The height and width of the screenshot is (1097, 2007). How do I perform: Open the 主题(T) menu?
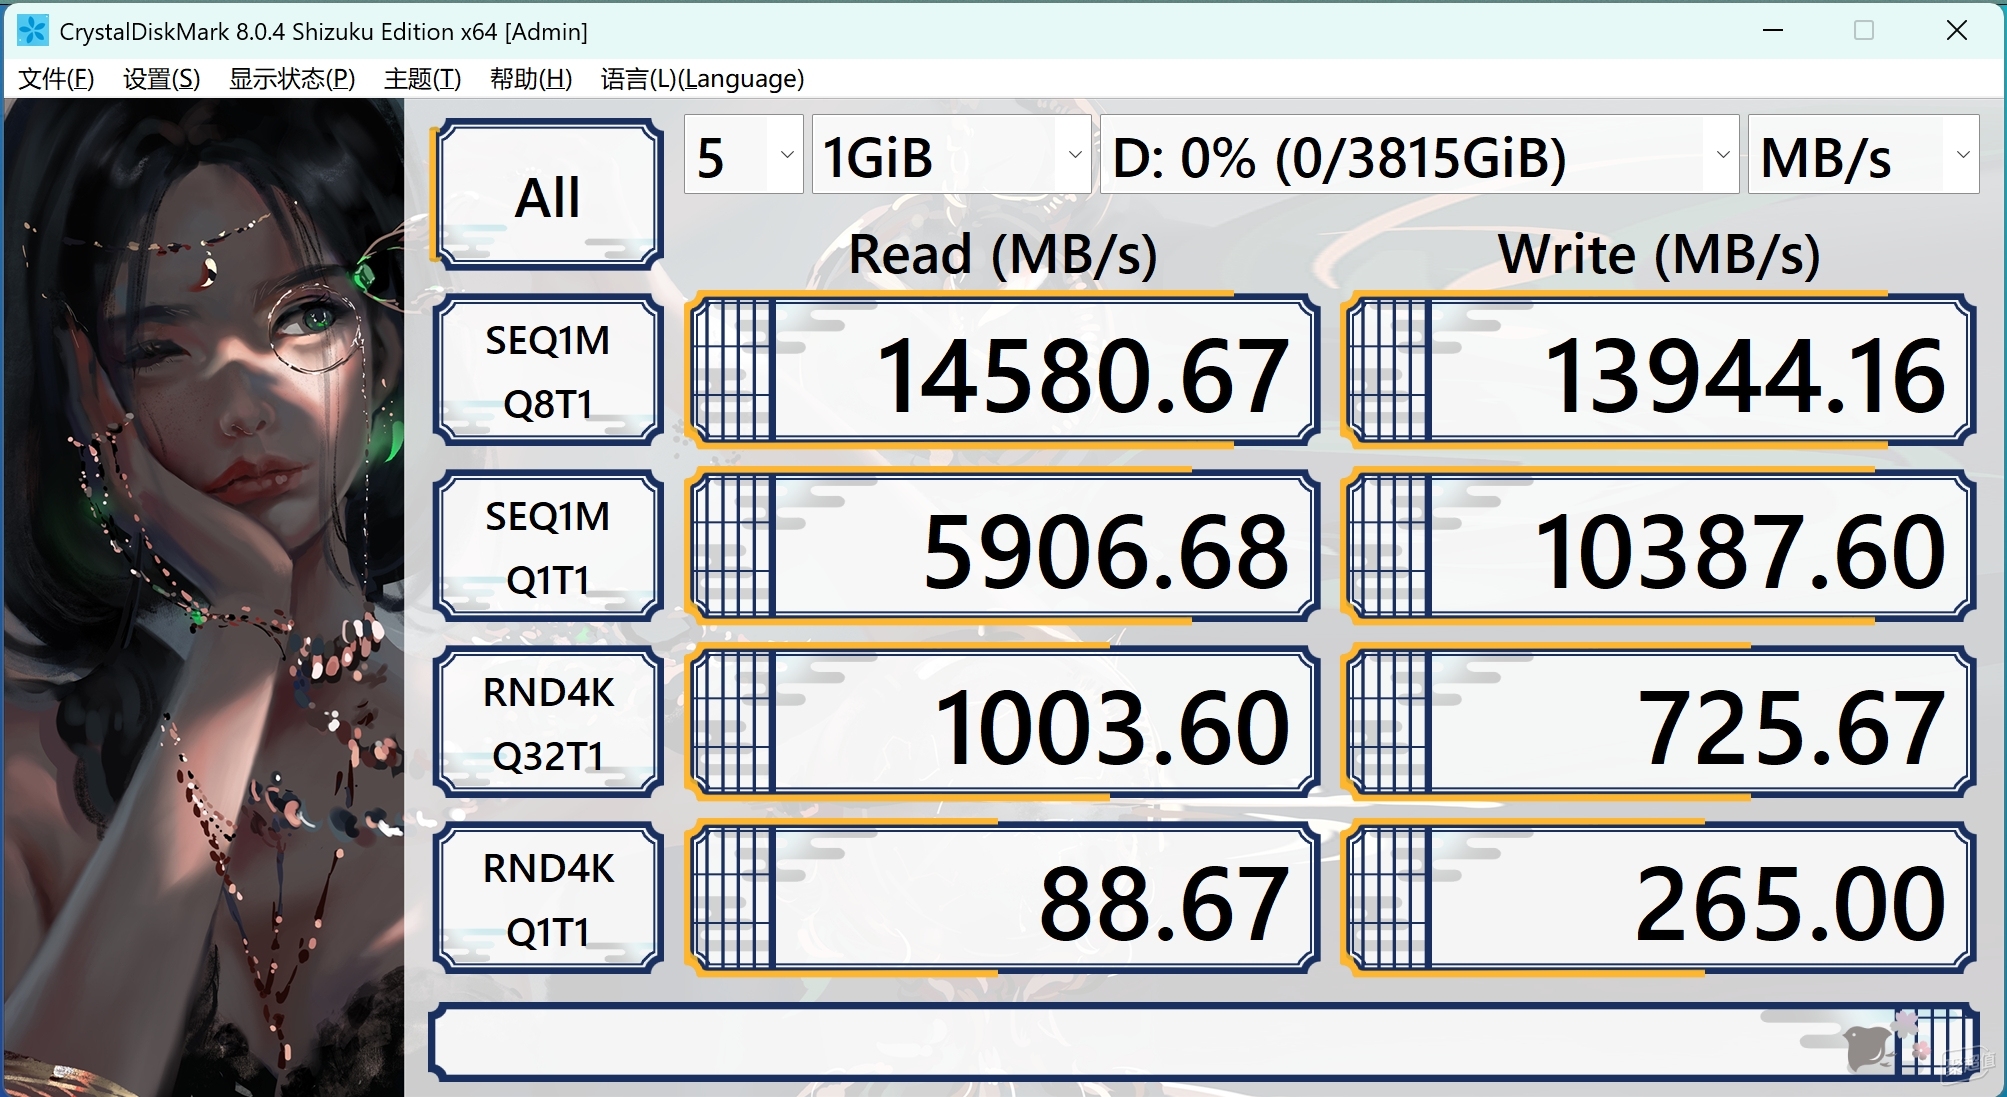point(423,79)
